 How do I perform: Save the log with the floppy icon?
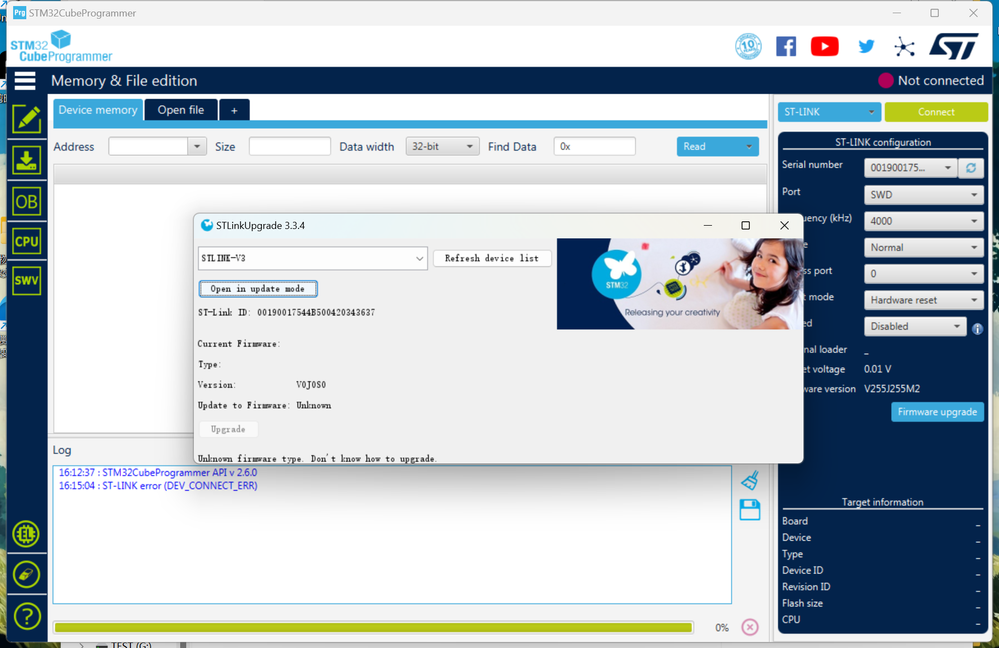(x=750, y=510)
